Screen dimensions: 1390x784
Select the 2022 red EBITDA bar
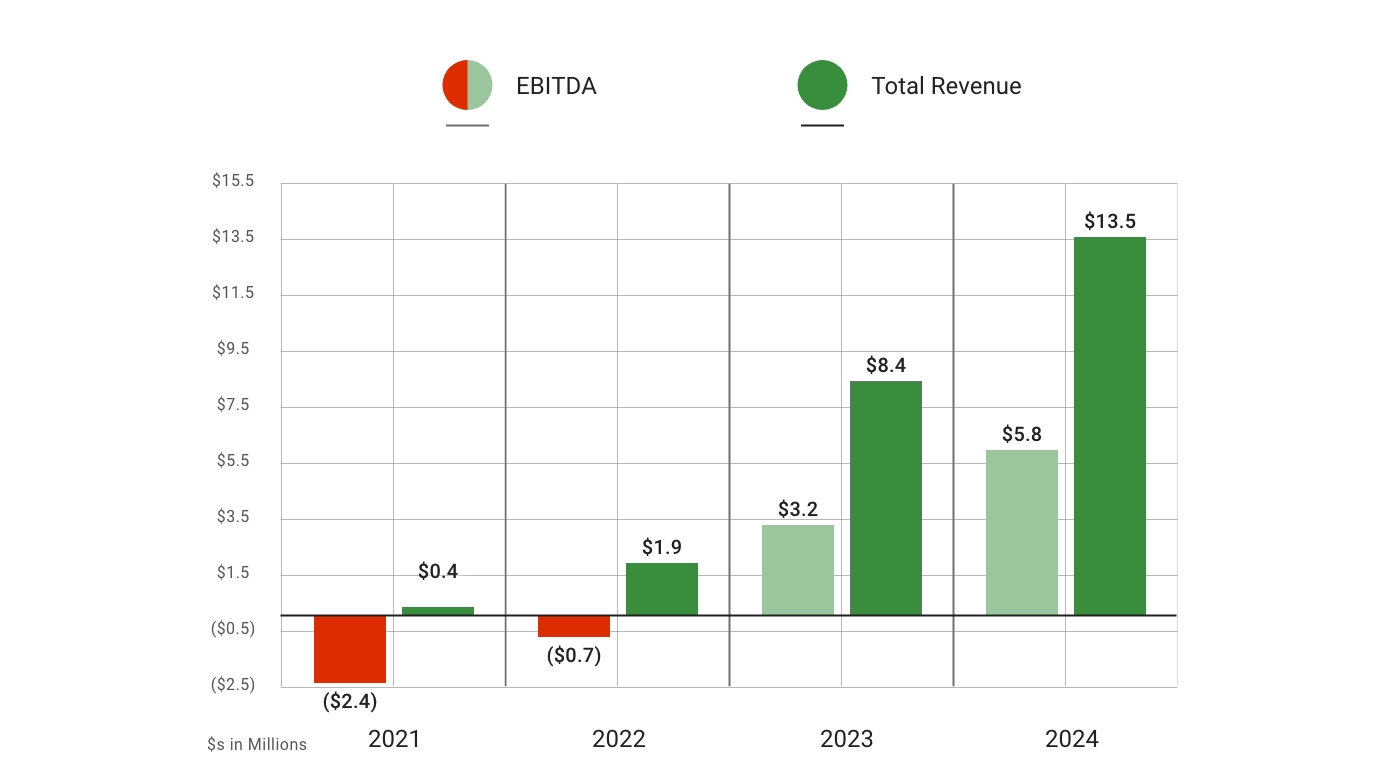point(574,626)
